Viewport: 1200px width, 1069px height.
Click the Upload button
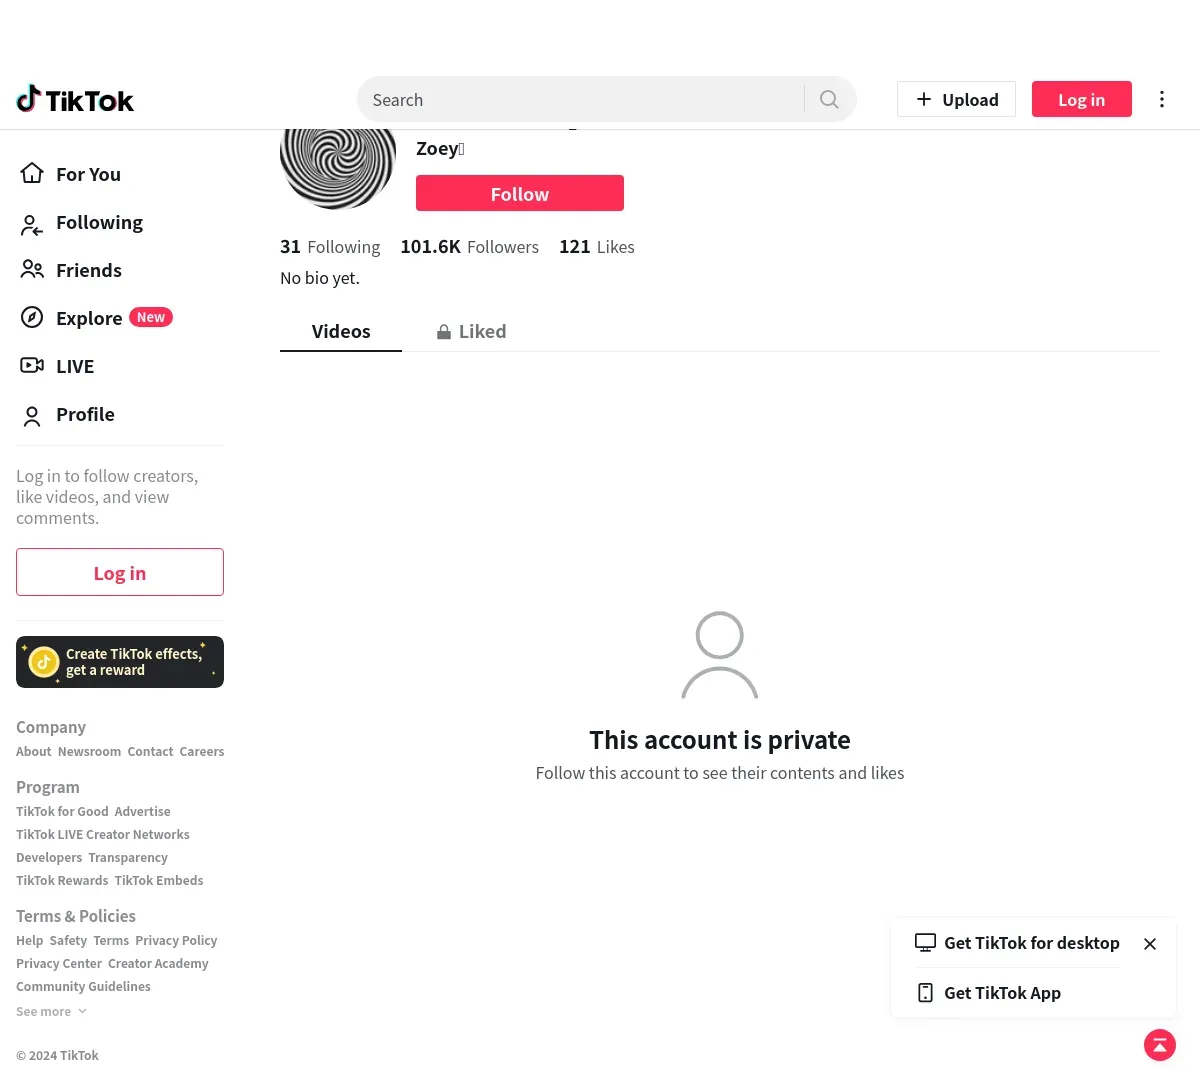pyautogui.click(x=957, y=99)
